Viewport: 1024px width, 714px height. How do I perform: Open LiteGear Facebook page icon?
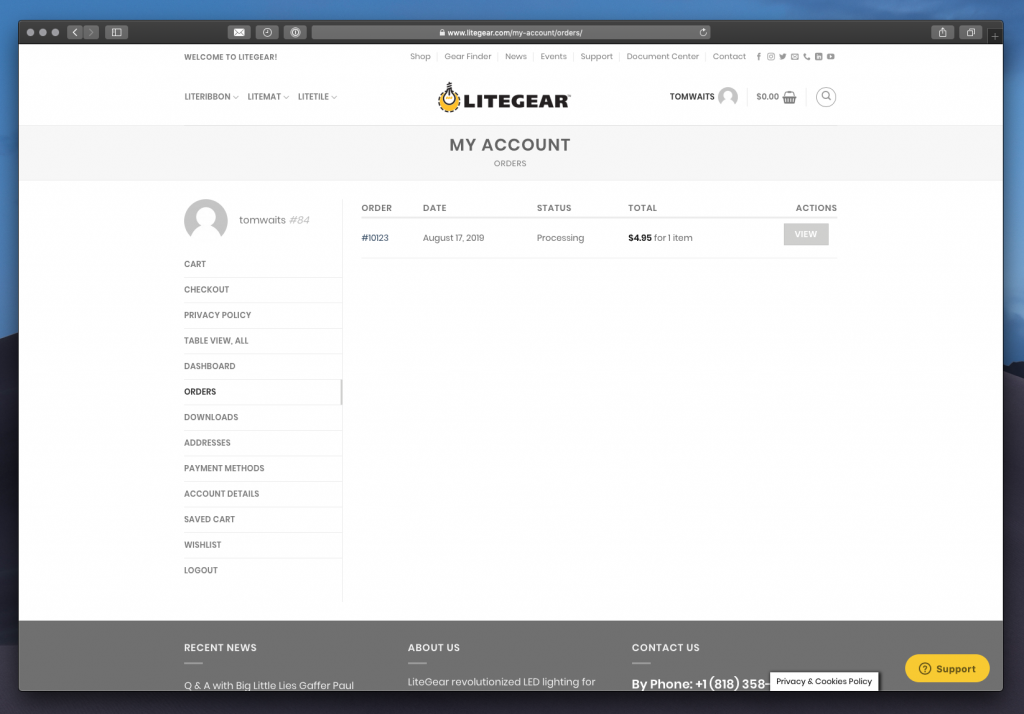point(759,57)
